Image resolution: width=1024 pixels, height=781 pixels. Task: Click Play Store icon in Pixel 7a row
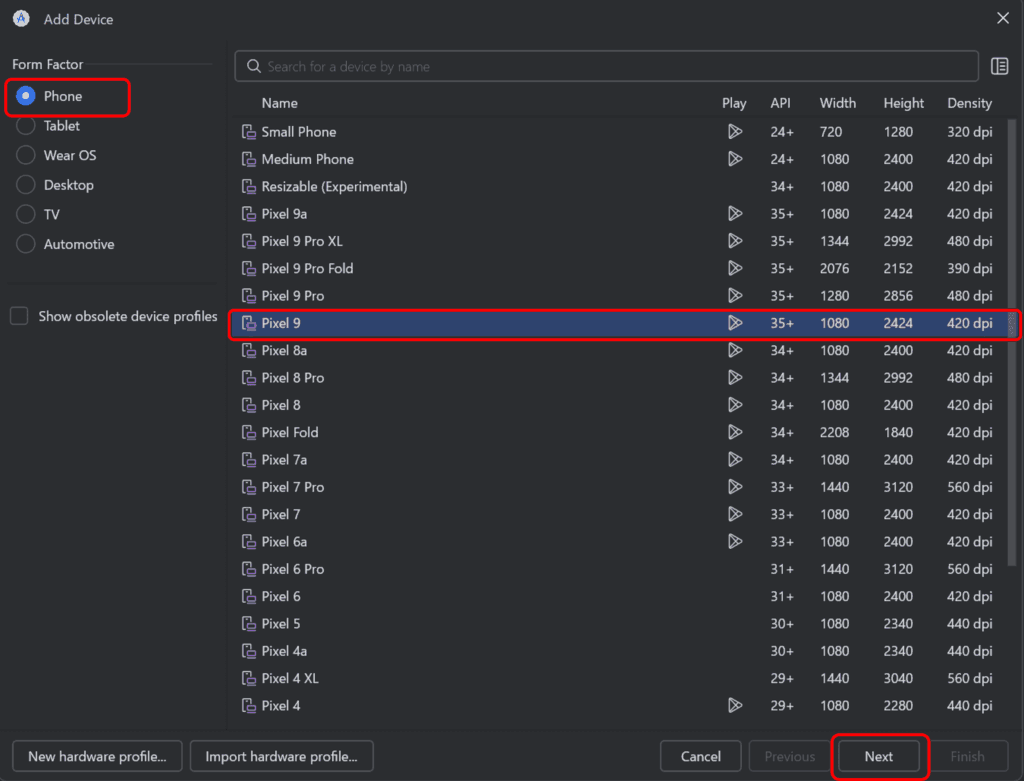tap(735, 460)
